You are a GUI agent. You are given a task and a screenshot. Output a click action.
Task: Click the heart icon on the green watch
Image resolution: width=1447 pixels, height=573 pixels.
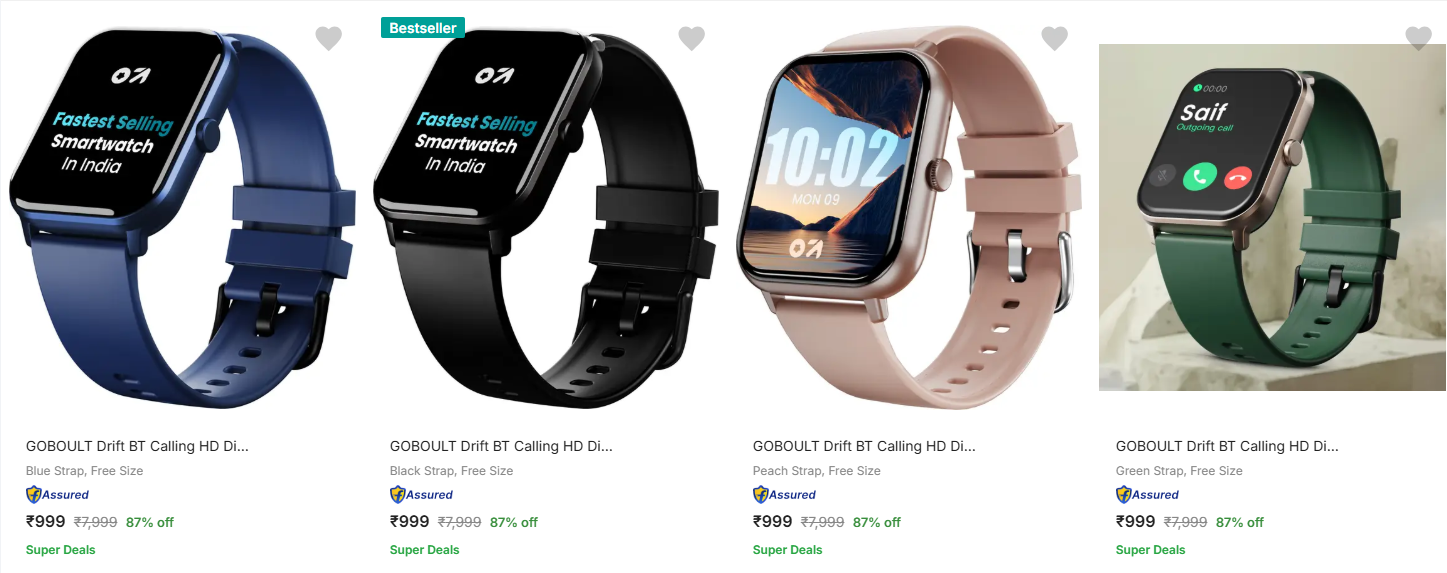1418,38
